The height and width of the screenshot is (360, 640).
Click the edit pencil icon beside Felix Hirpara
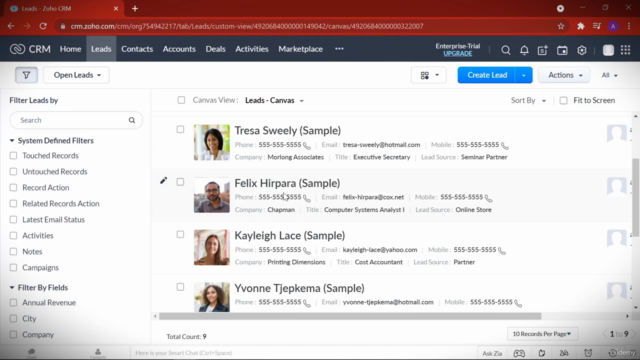[x=163, y=180]
